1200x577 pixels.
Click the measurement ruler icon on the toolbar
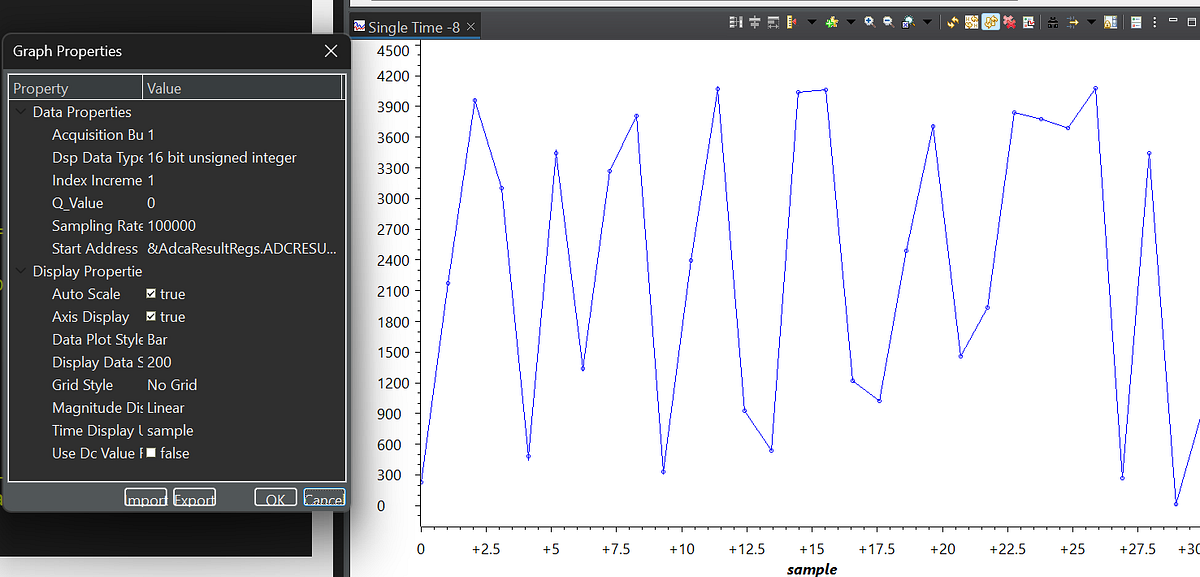tap(790, 22)
